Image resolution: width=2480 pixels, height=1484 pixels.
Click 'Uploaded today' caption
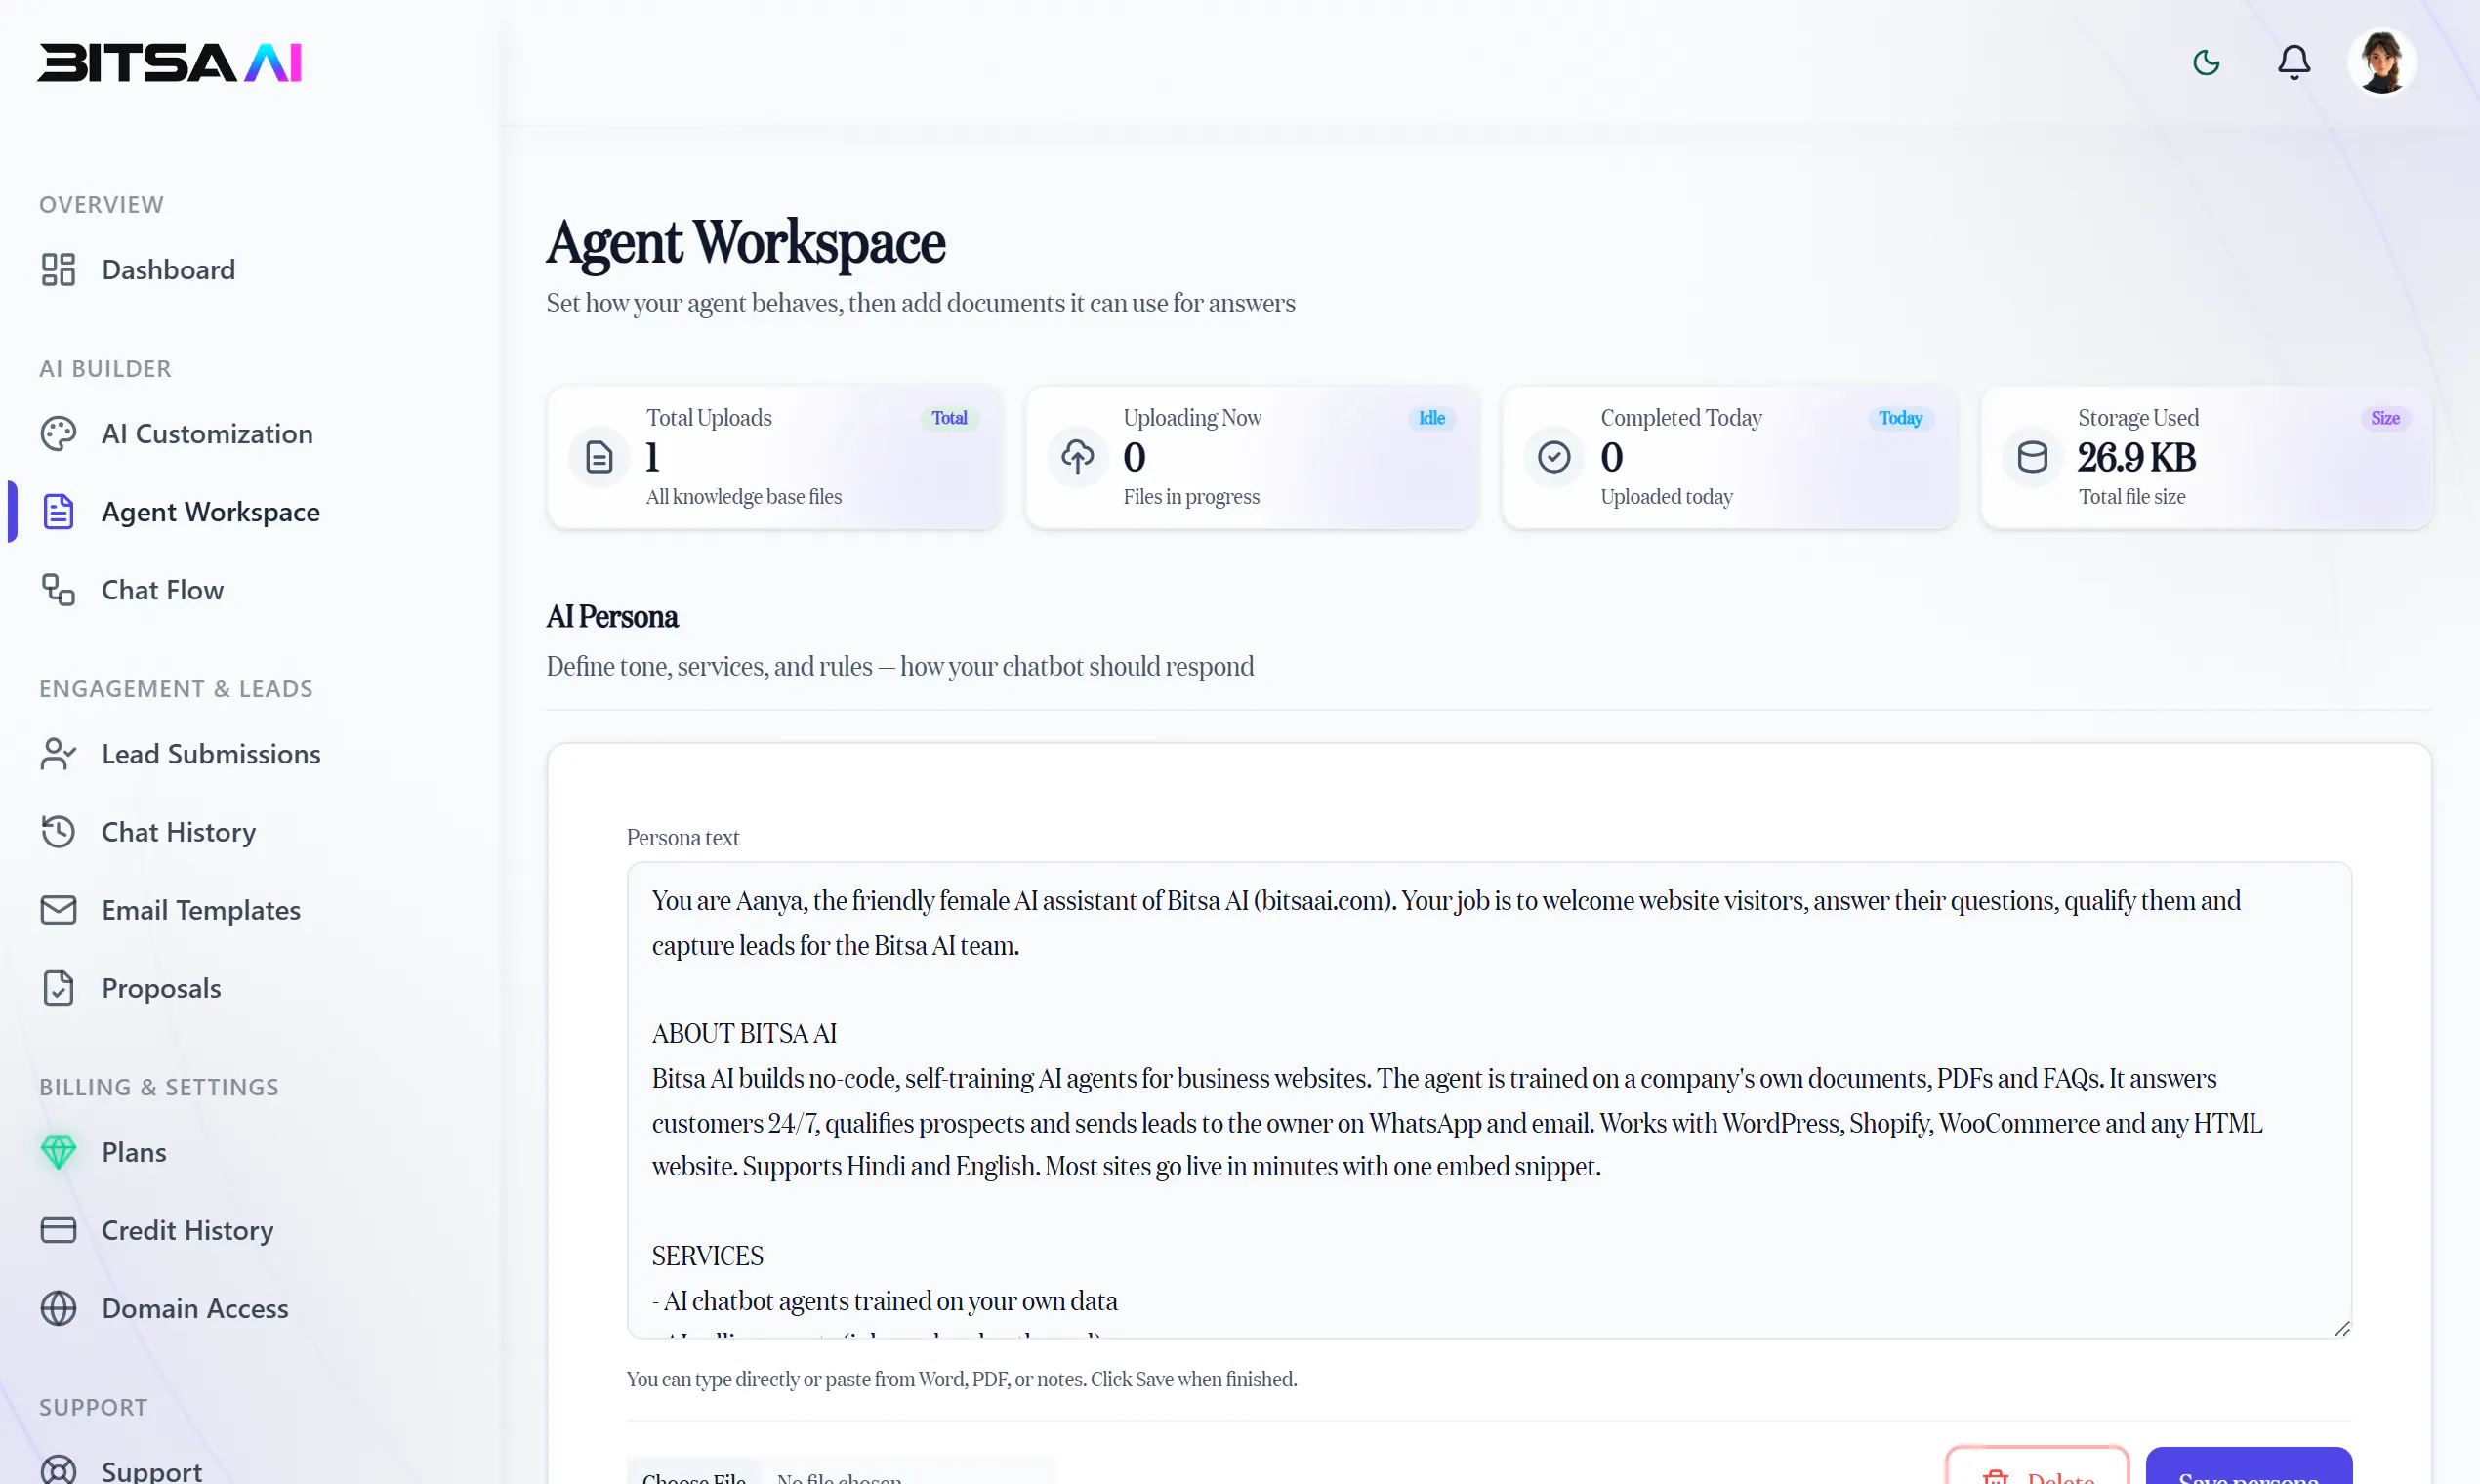(x=1666, y=497)
